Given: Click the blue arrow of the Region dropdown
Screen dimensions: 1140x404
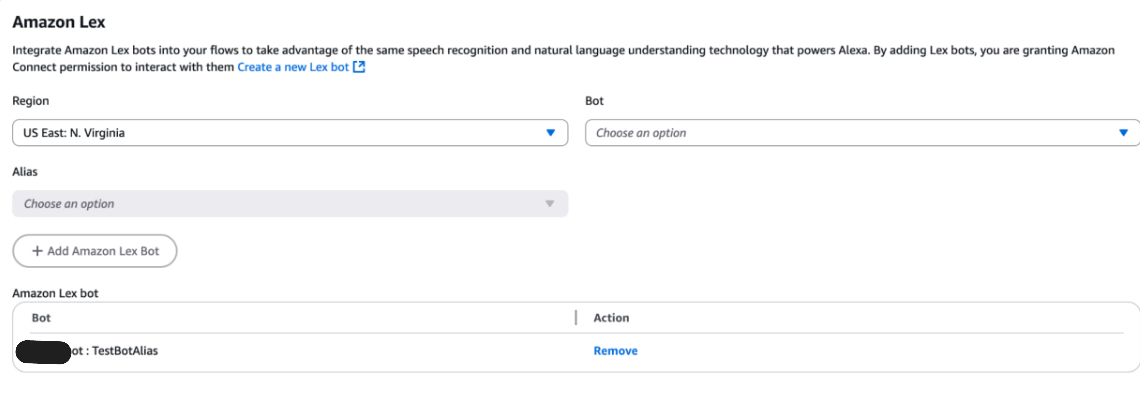Looking at the screenshot, I should point(550,133).
